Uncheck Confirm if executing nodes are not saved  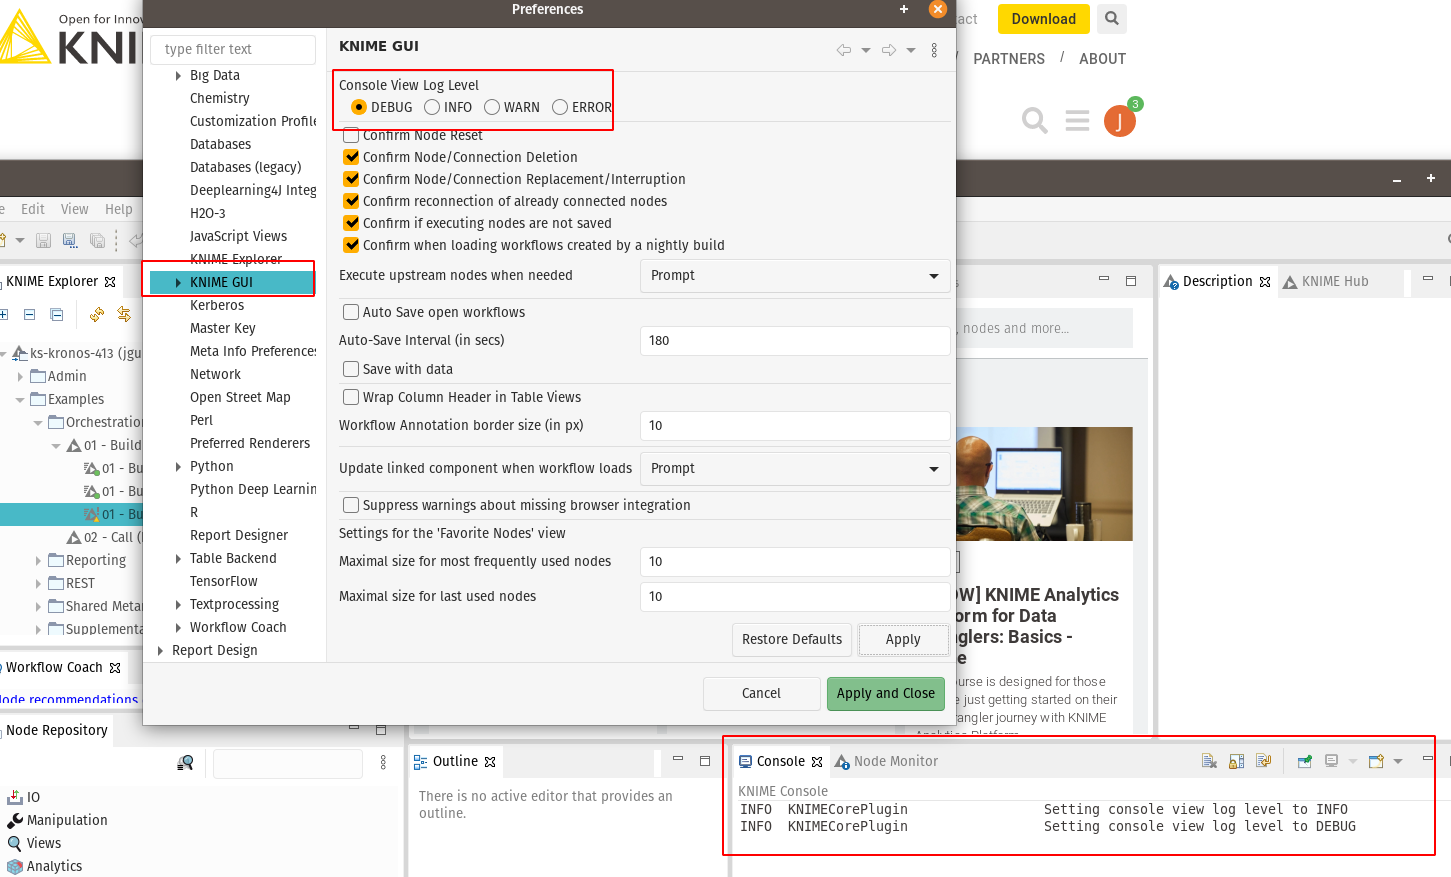pos(351,223)
